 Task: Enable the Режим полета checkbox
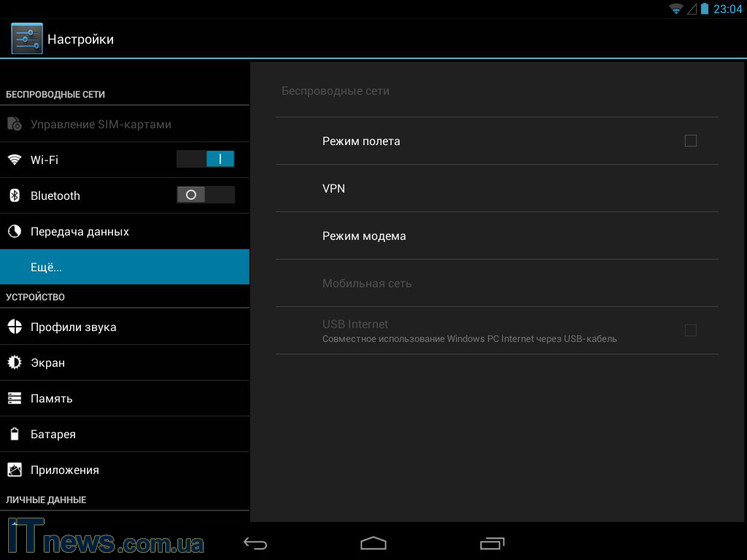(690, 141)
